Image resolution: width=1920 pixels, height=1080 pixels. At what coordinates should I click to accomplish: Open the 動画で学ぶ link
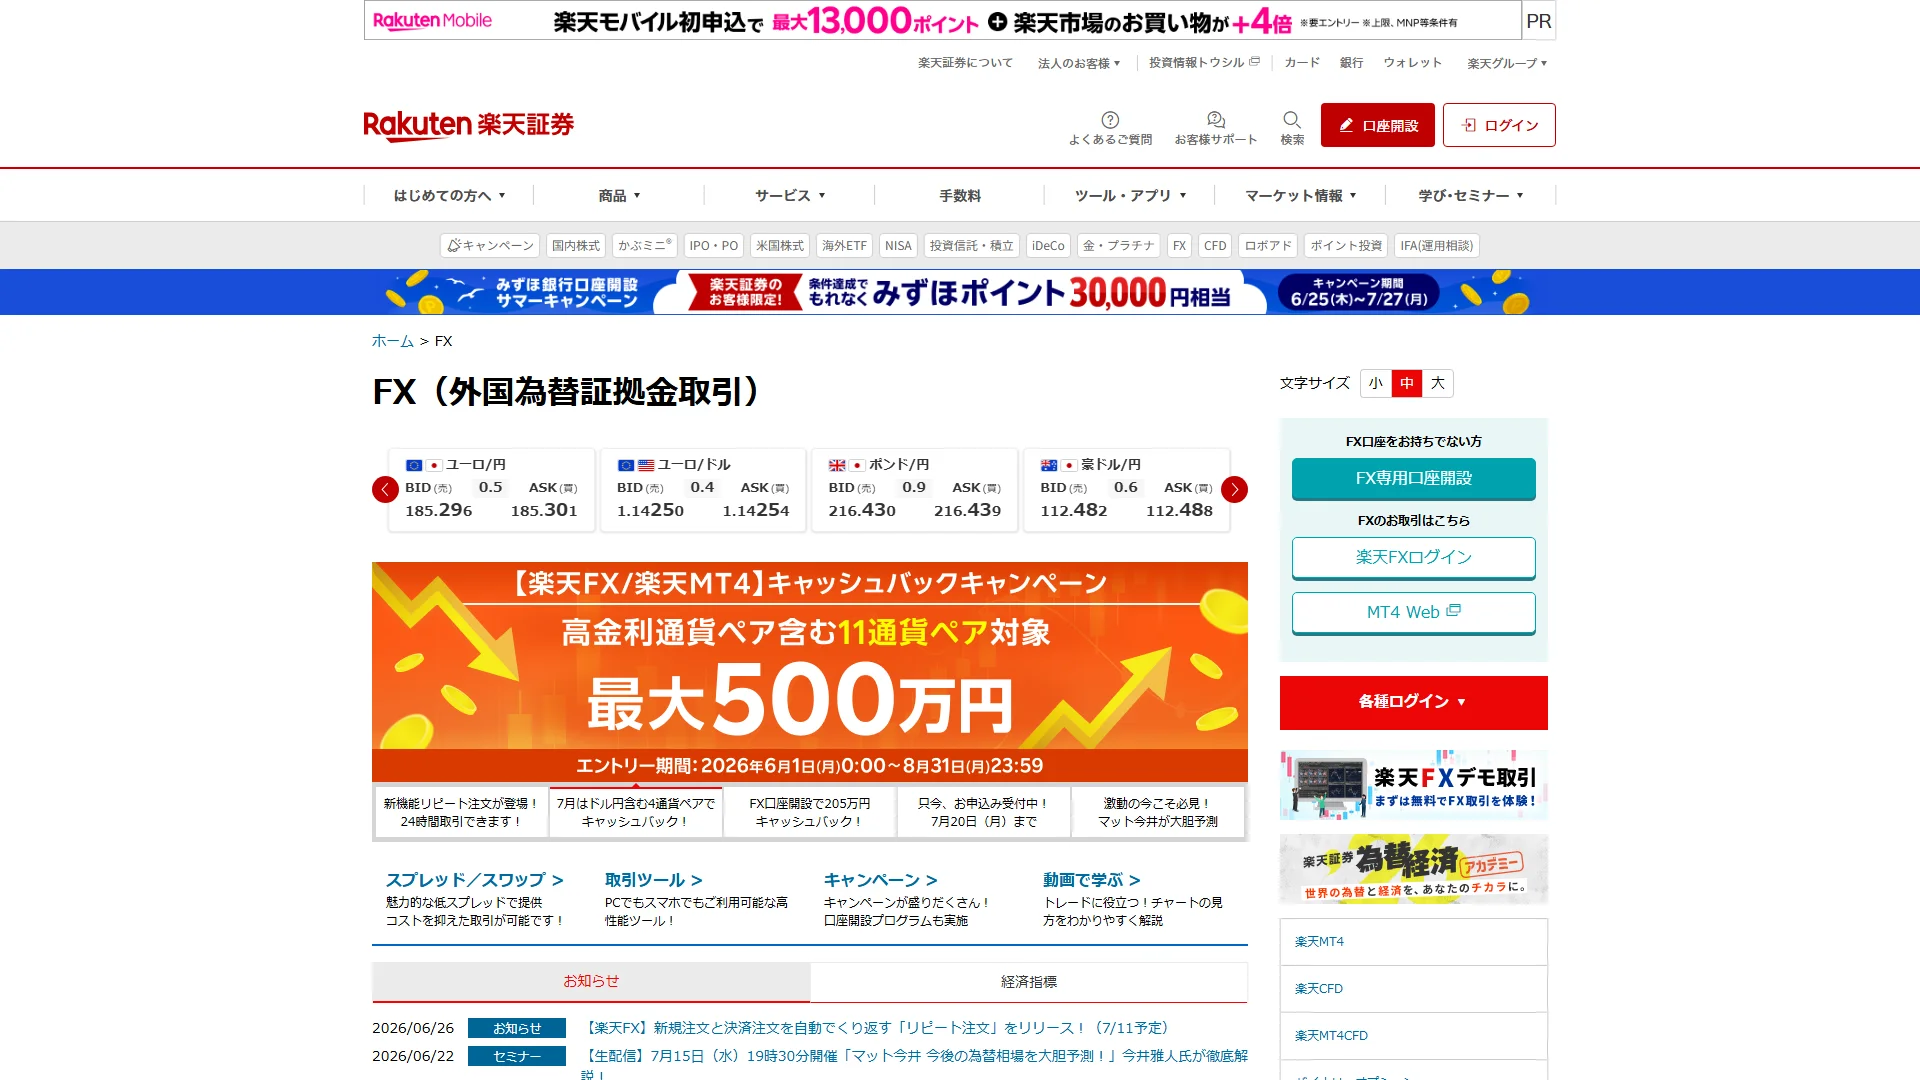click(1092, 880)
